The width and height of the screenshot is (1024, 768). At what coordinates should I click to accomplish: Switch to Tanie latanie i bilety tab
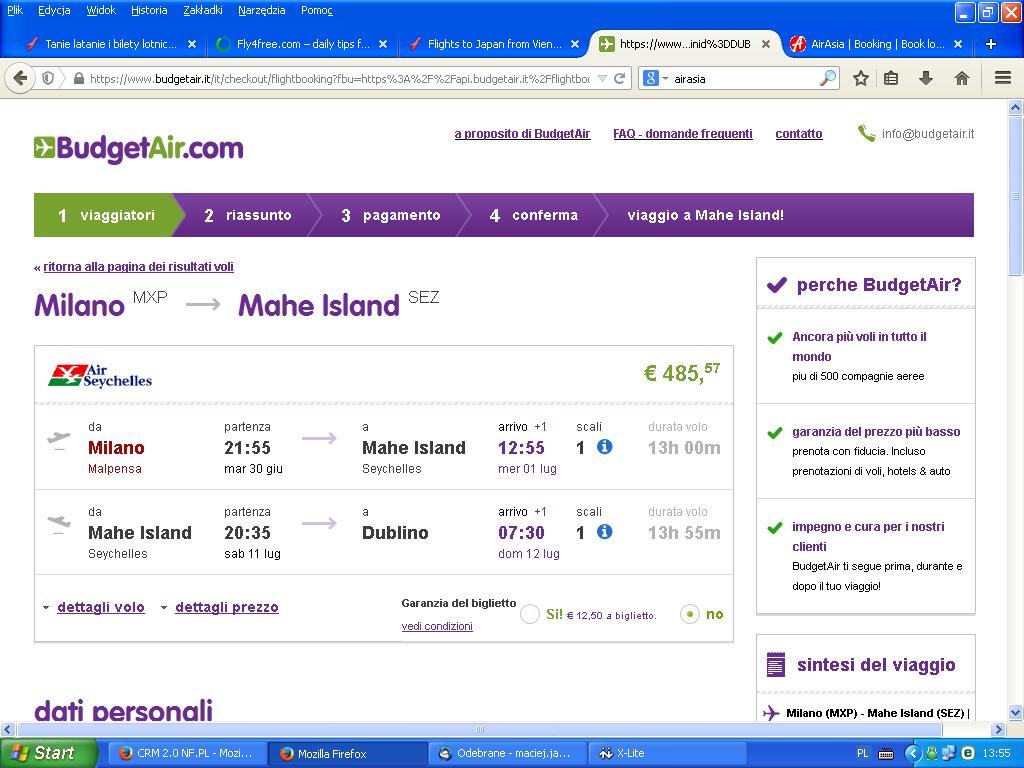click(x=110, y=44)
